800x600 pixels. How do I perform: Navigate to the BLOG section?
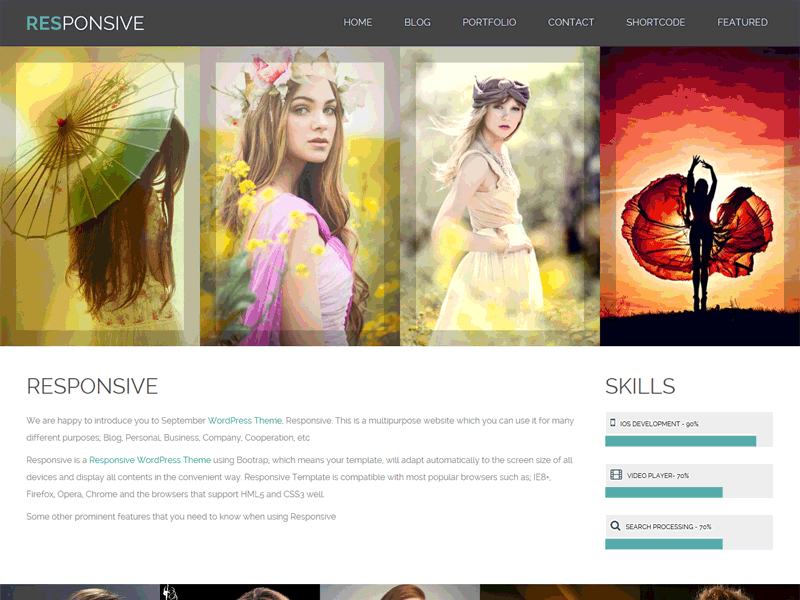tap(417, 21)
